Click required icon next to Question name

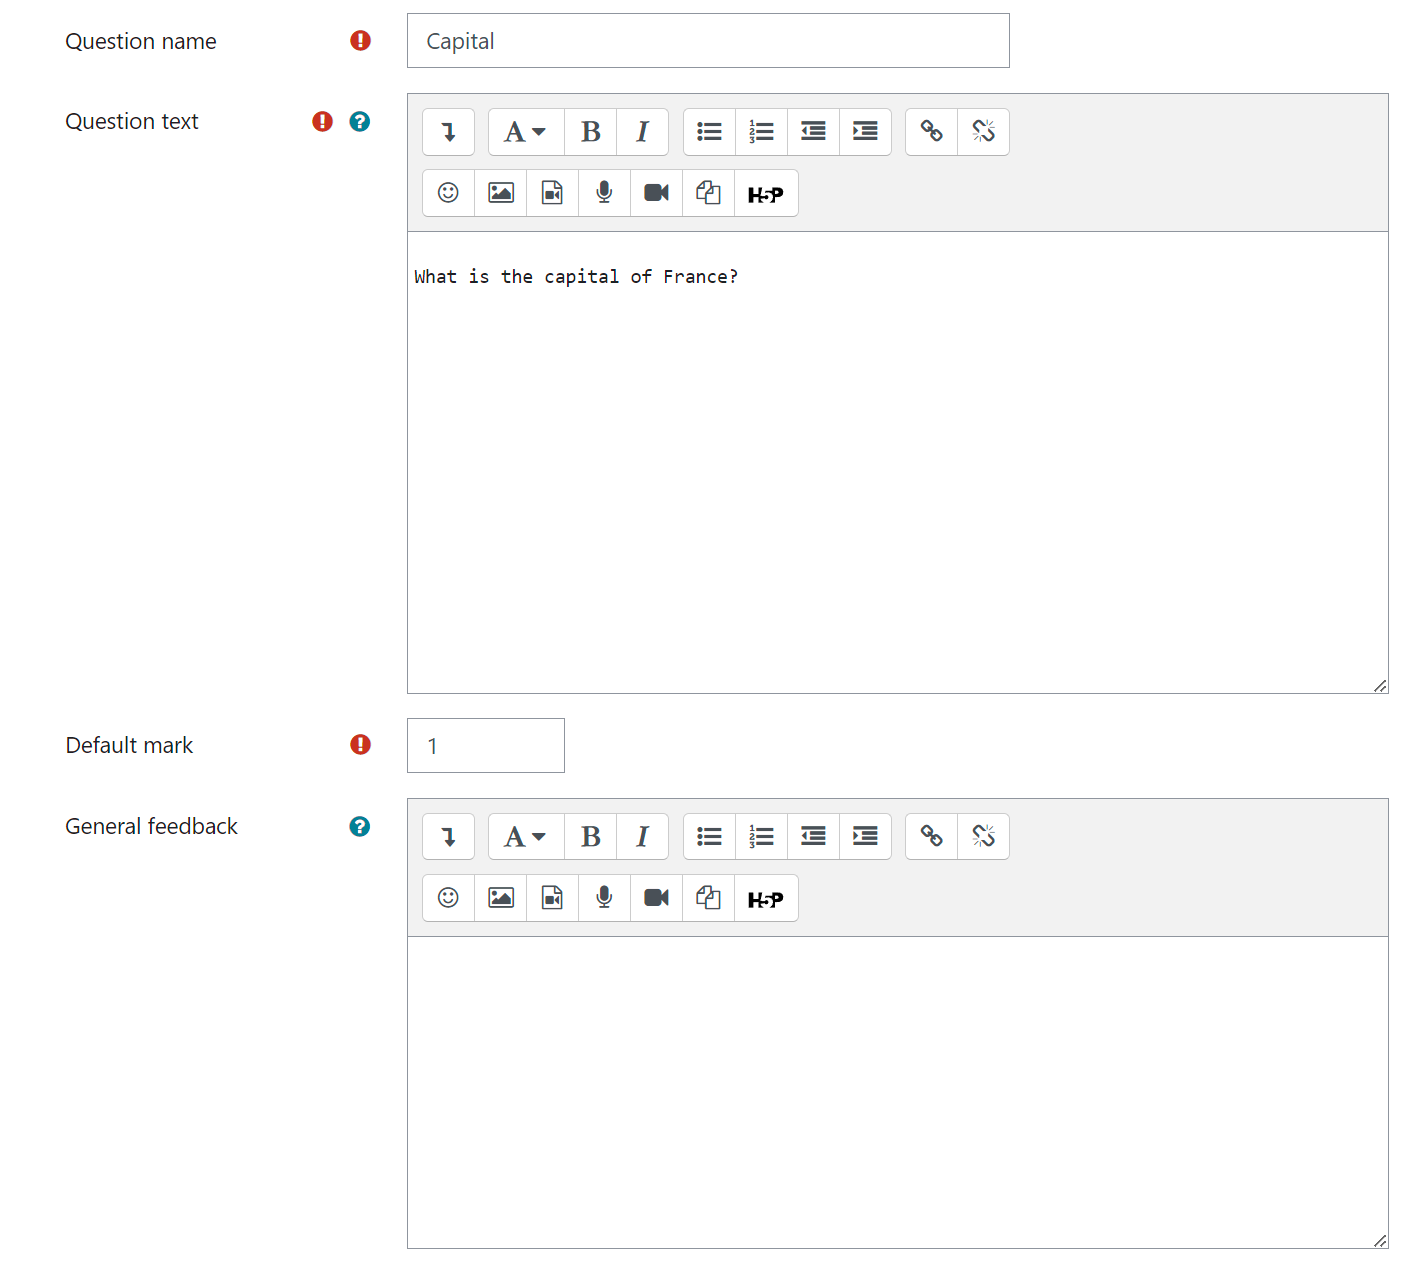(x=360, y=40)
